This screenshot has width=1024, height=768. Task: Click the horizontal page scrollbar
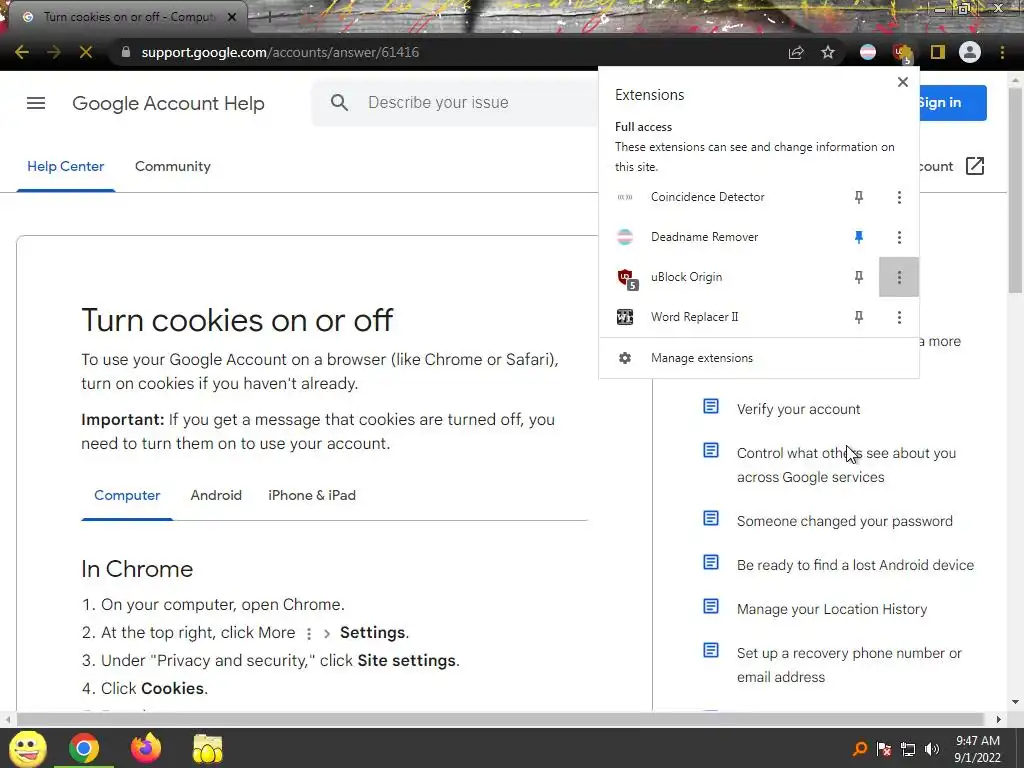coord(501,720)
